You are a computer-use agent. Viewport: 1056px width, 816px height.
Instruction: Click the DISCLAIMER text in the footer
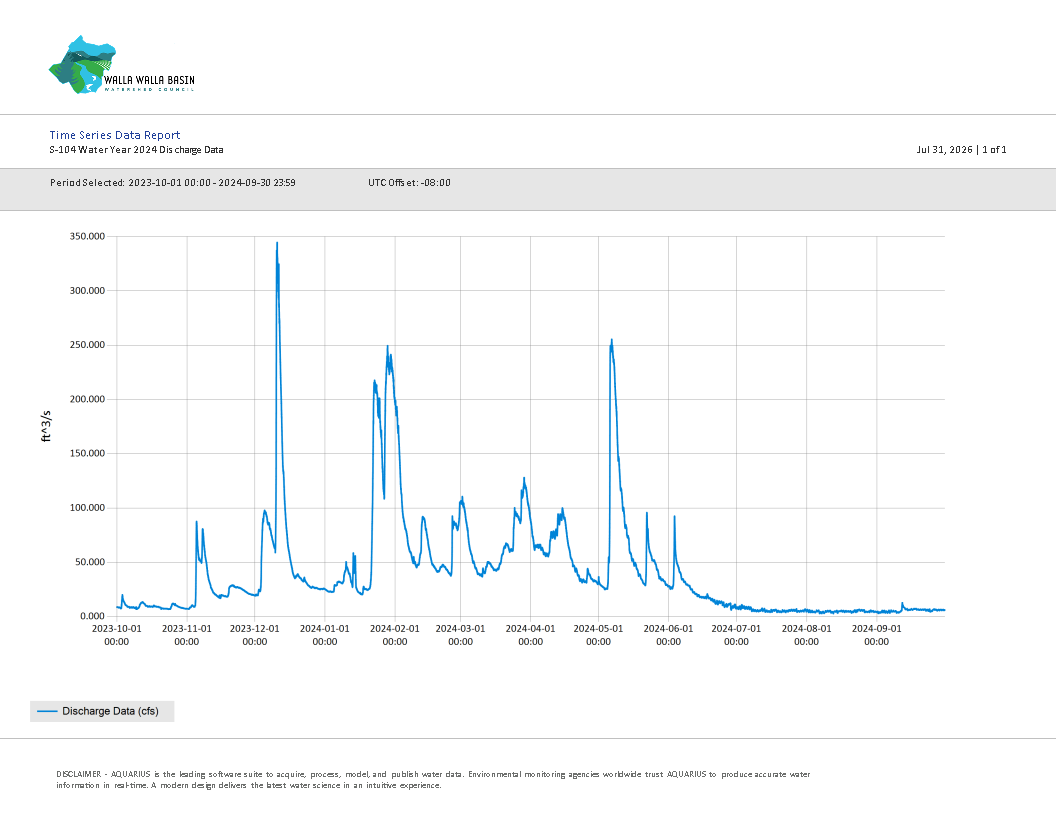coord(433,780)
